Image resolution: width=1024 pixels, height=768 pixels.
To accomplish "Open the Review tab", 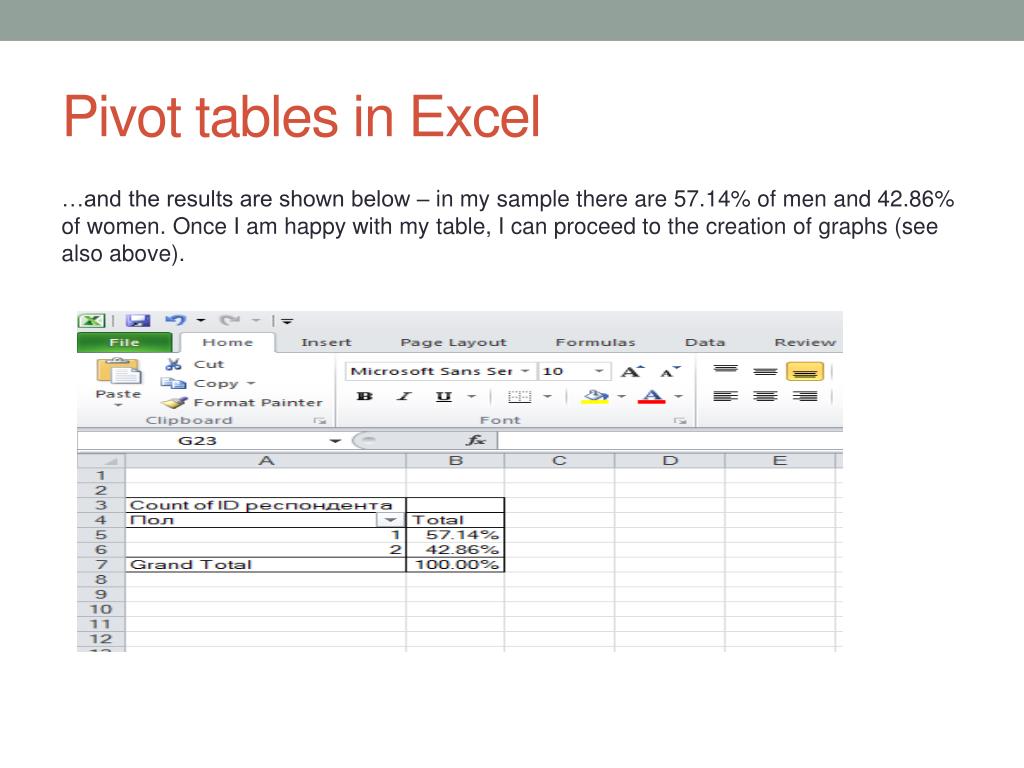I will point(805,342).
